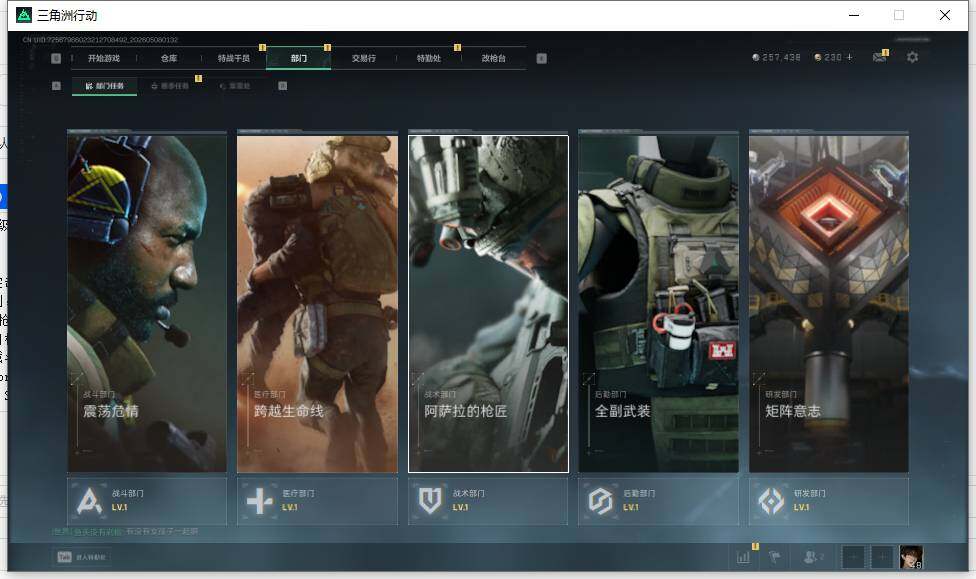Click the 战术部门 shield icon
This screenshot has height=579, width=976.
tap(430, 501)
